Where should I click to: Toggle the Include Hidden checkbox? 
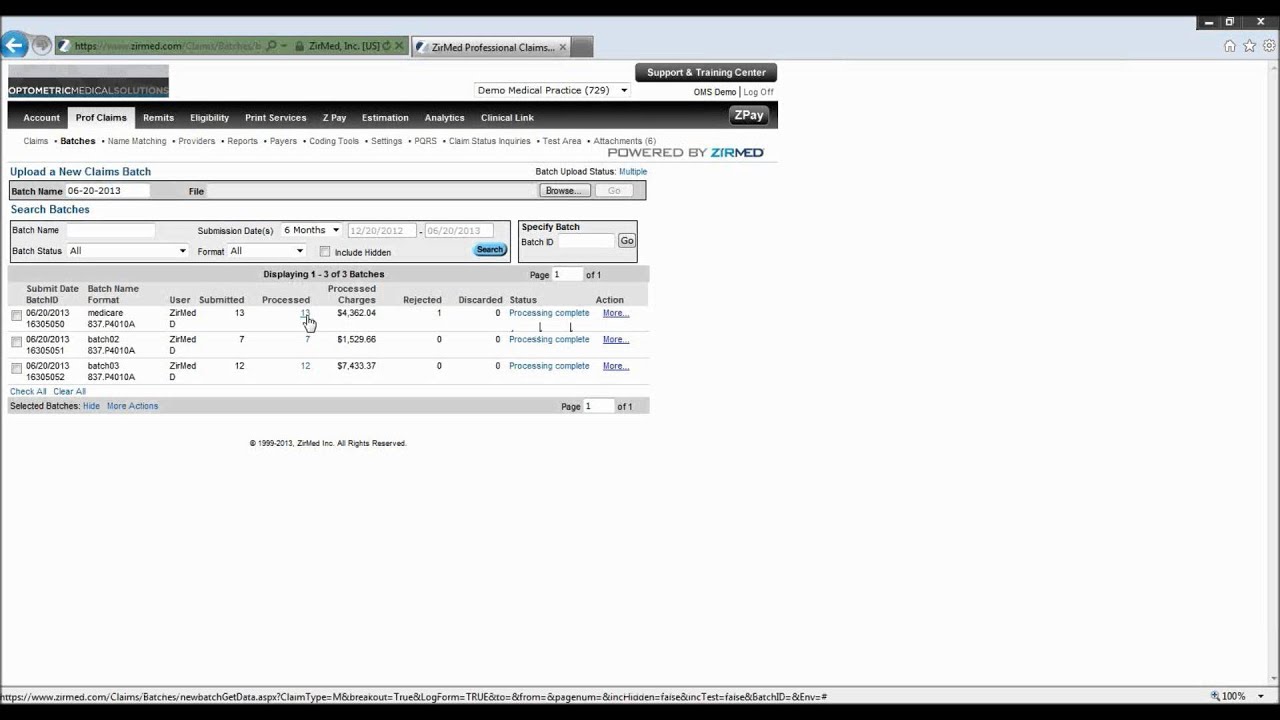(324, 252)
